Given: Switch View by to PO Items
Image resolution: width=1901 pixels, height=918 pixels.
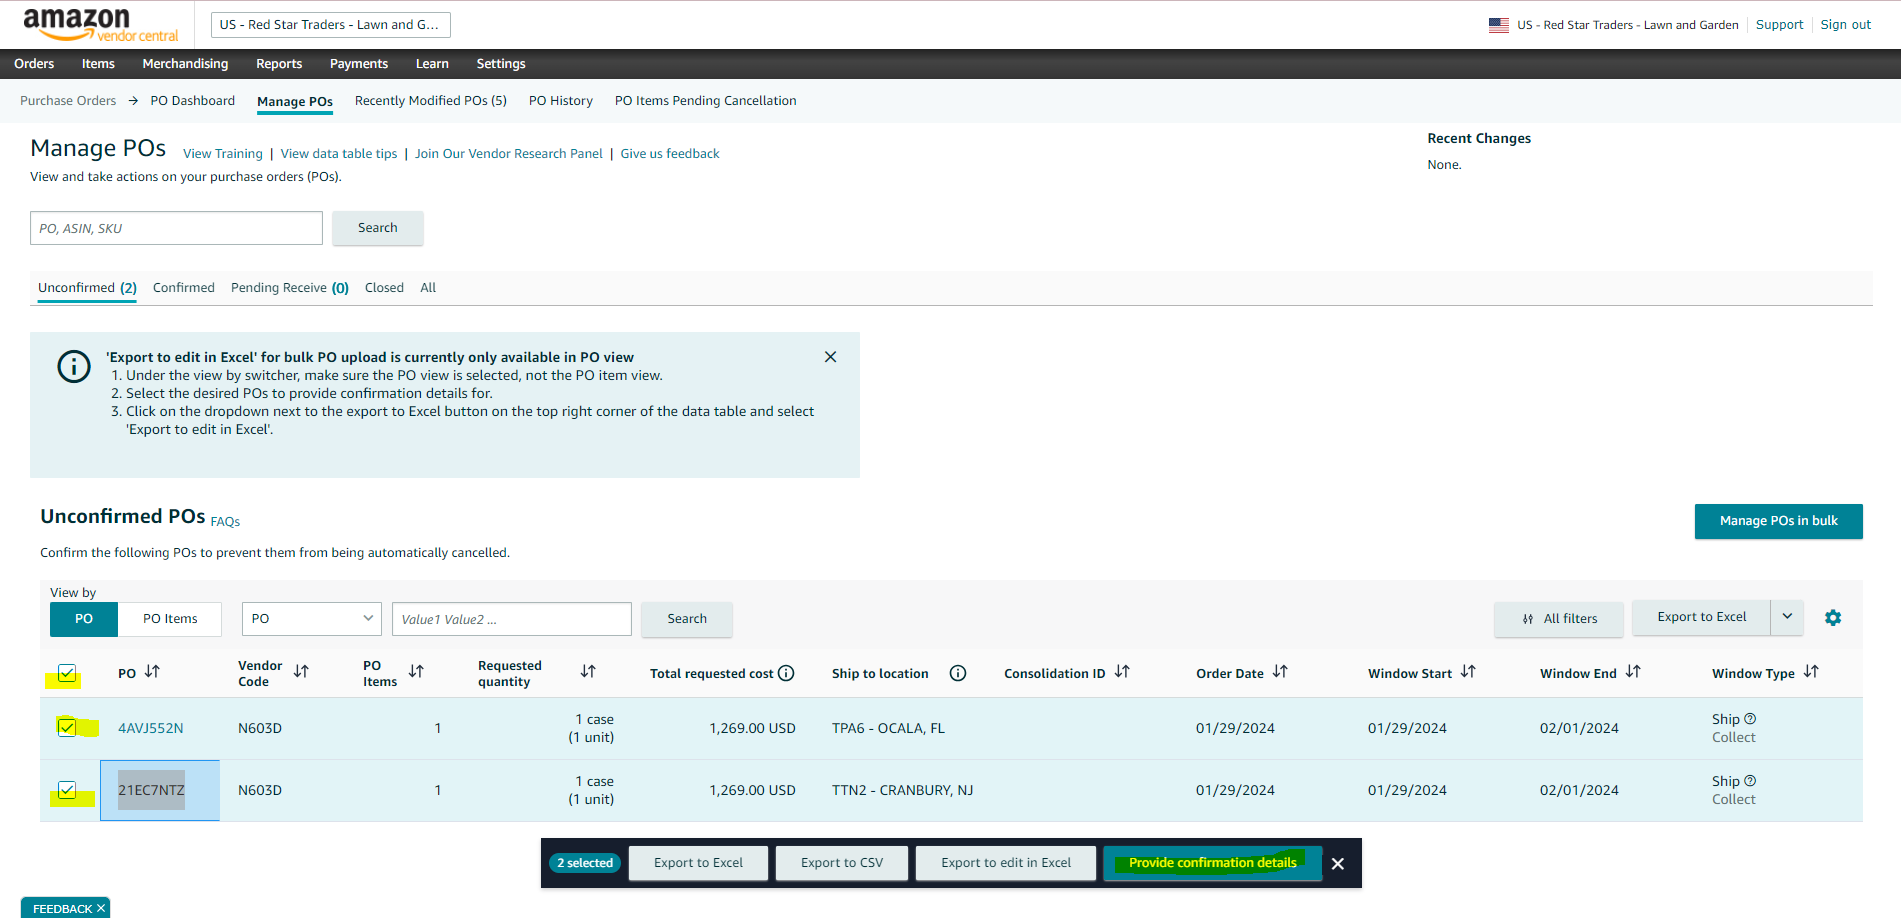Looking at the screenshot, I should tap(170, 619).
